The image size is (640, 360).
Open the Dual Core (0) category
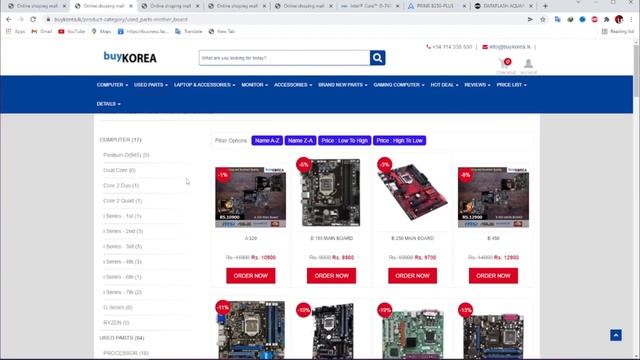coord(119,170)
